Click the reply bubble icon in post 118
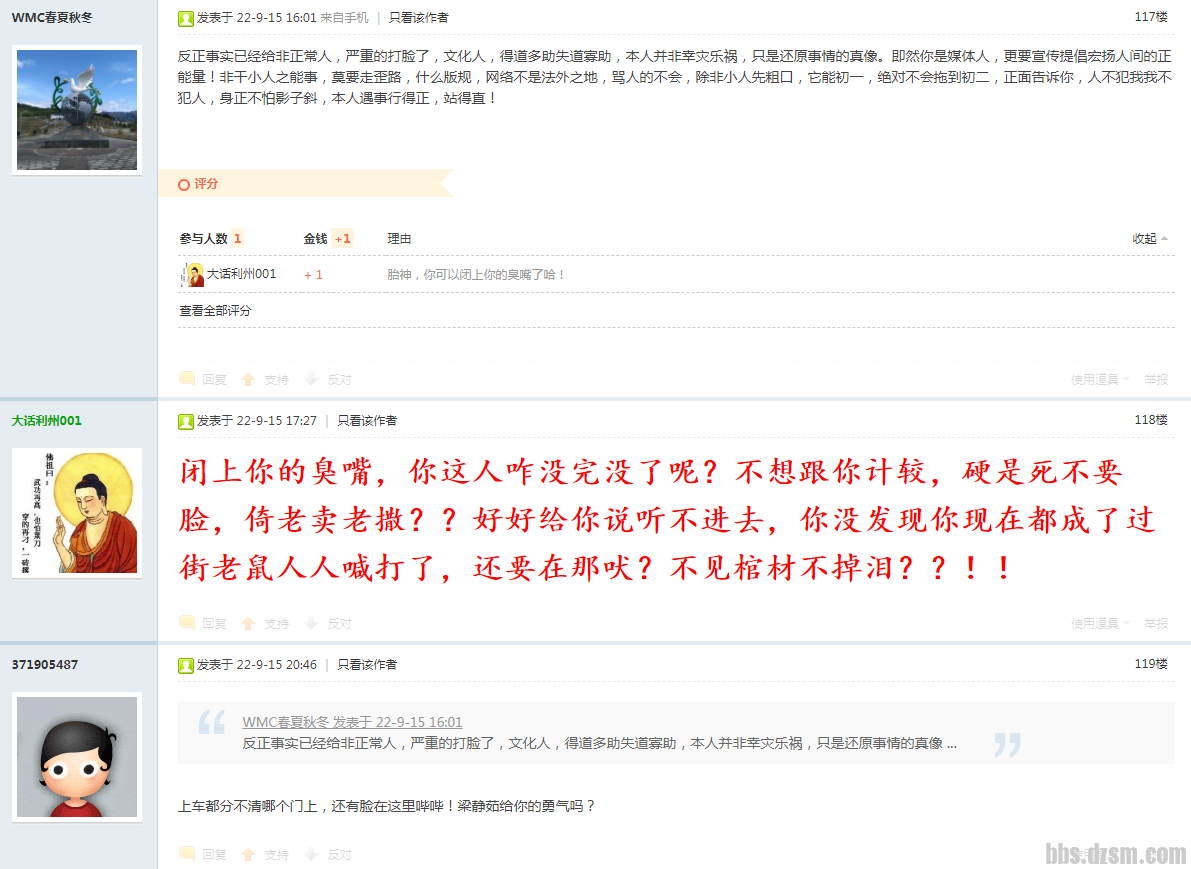Screen dimensions: 1191x869 point(187,623)
